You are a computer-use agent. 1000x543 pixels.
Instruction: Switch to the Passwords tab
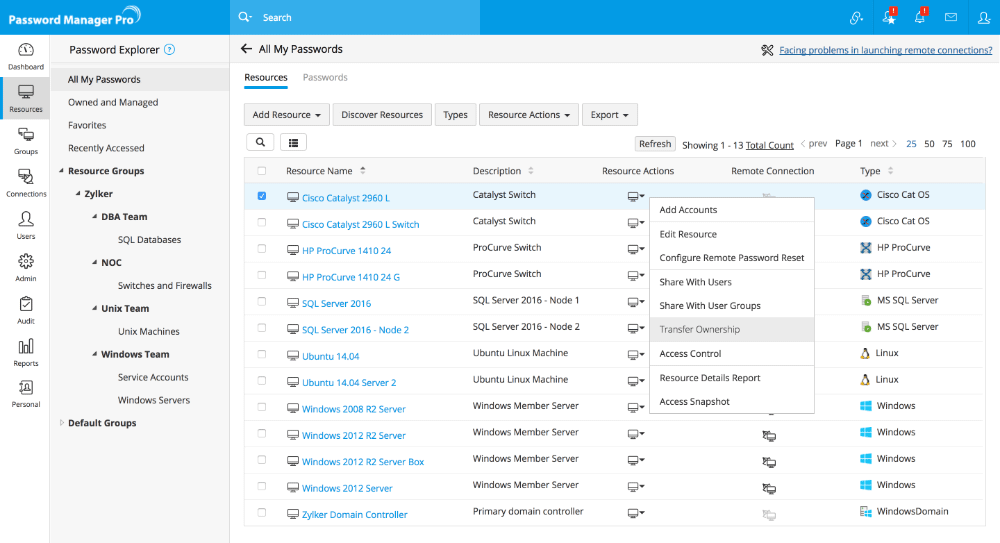coord(325,77)
